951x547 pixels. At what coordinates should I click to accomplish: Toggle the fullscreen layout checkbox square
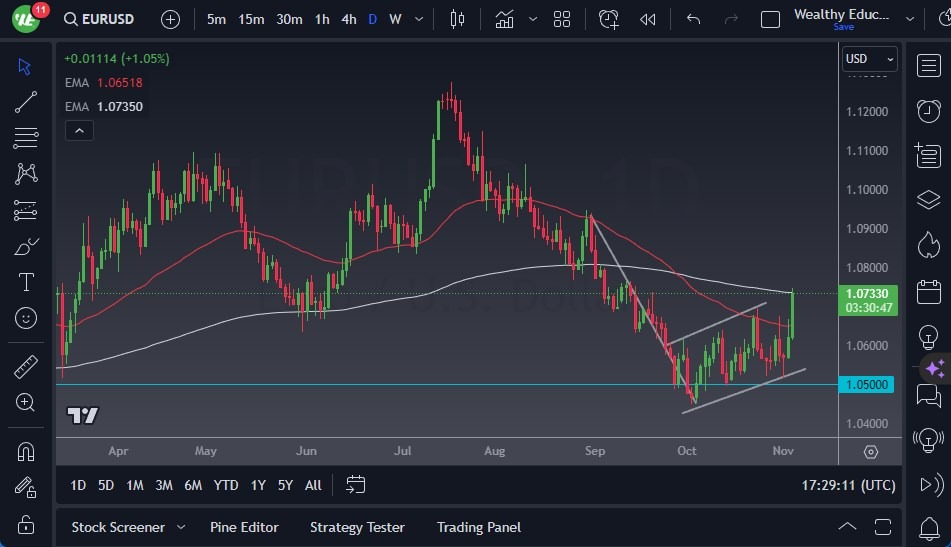tap(770, 19)
